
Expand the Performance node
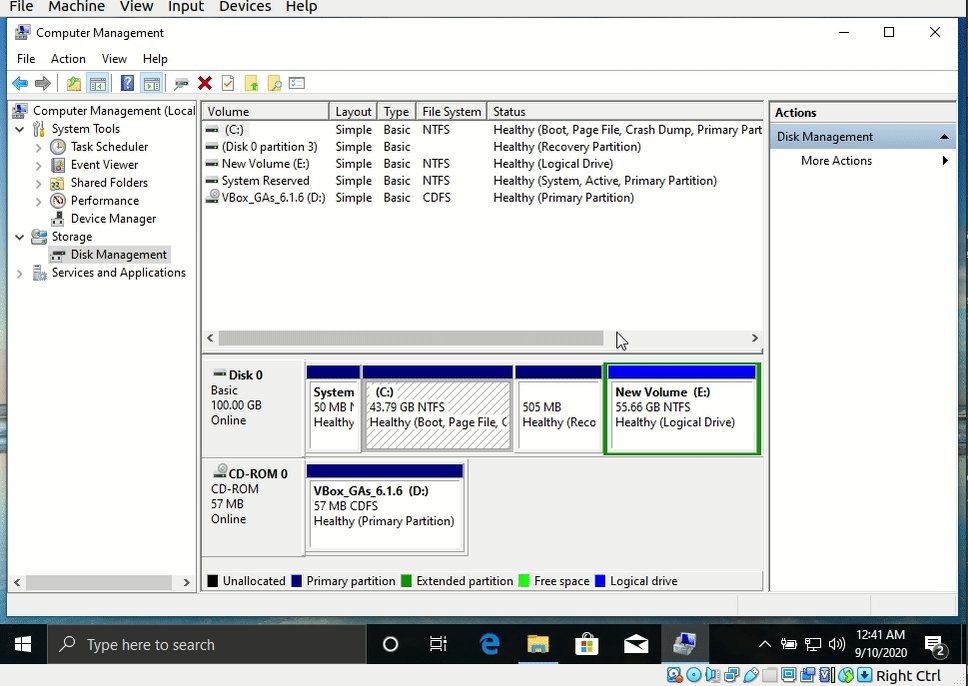coord(38,201)
